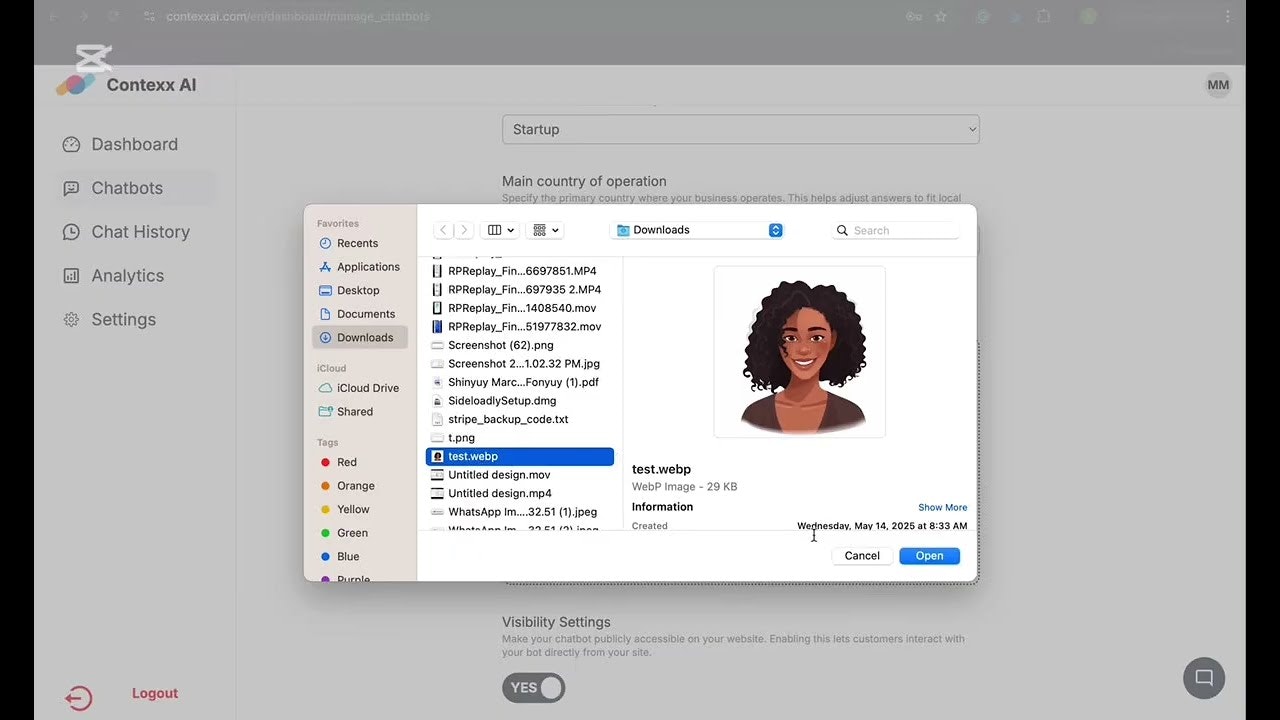
Task: Select Downloads in sidebar favorites
Action: point(360,337)
